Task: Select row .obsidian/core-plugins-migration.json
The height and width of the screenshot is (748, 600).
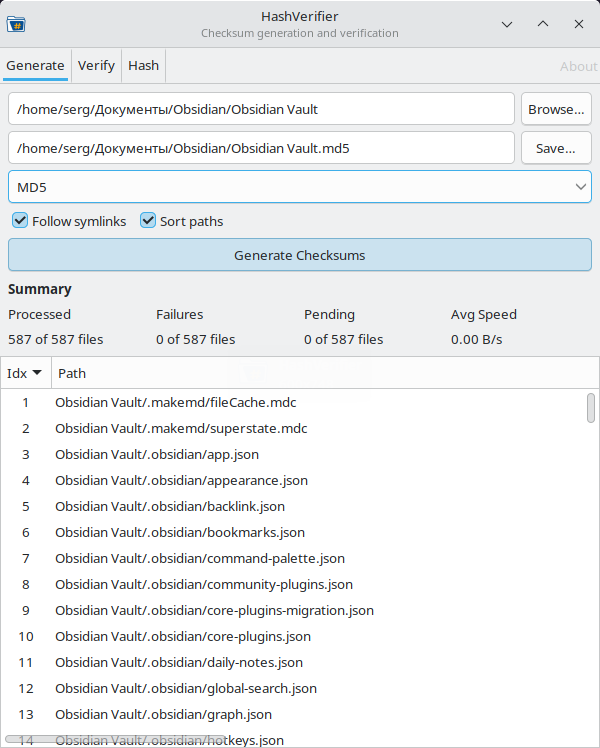Action: pyautogui.click(x=294, y=610)
